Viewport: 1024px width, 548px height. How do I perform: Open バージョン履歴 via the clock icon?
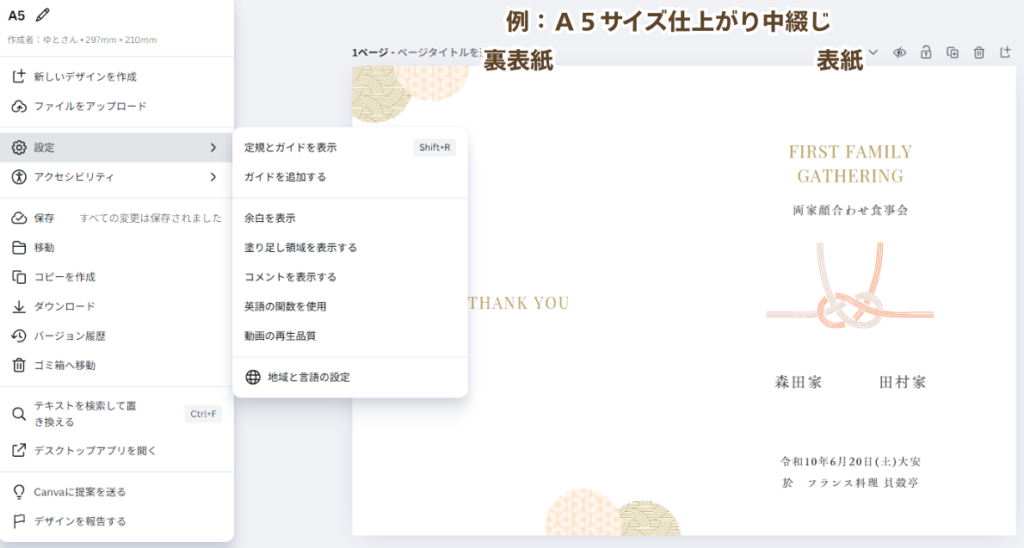pos(19,336)
